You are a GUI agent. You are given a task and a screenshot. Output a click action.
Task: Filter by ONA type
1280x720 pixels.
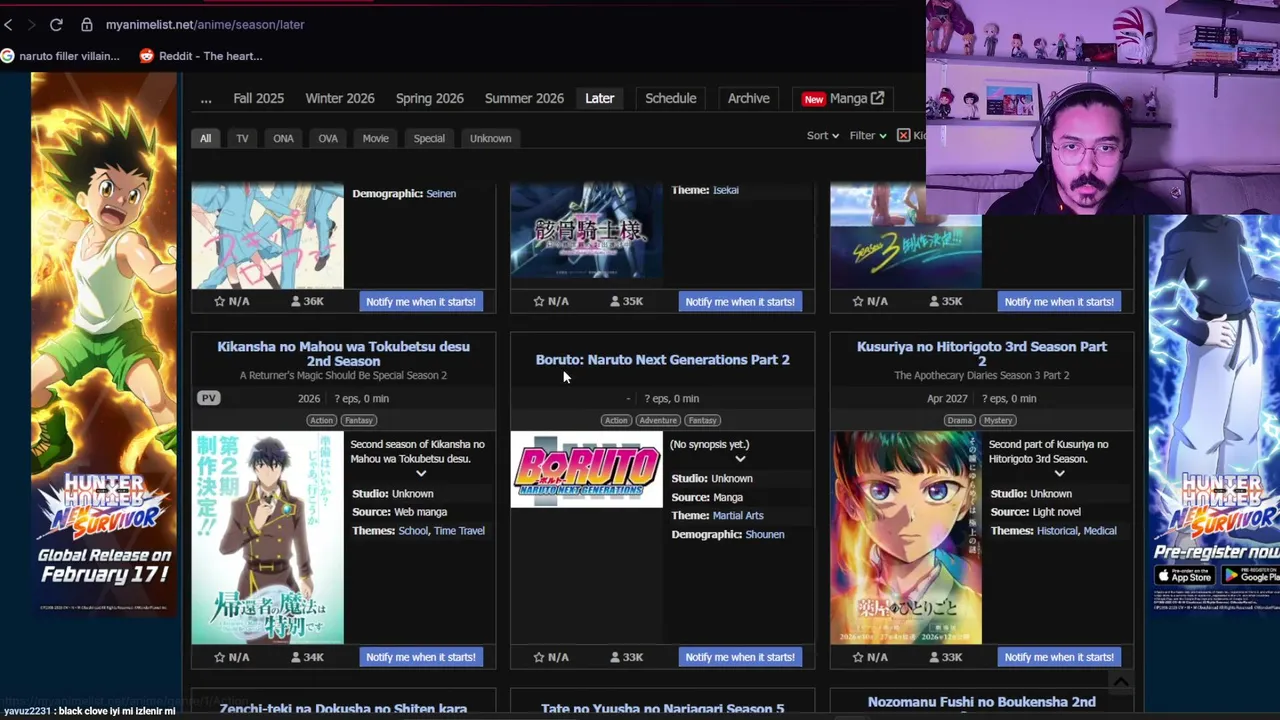click(x=283, y=138)
